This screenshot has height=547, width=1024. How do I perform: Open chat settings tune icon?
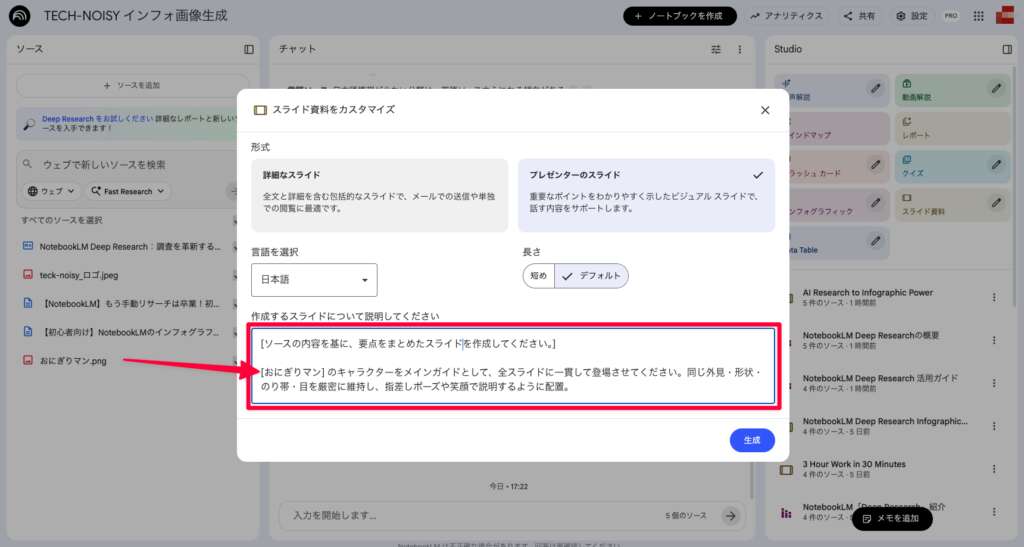(x=716, y=49)
